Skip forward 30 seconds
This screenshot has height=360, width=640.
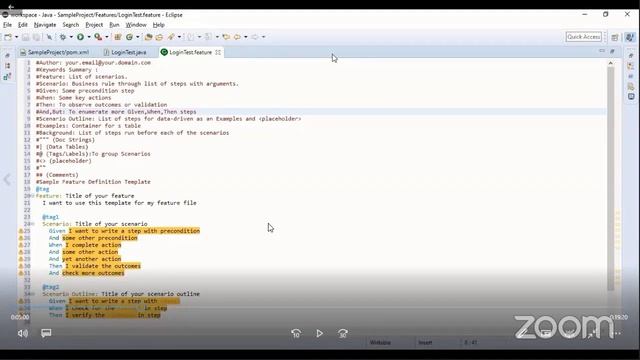tap(343, 333)
